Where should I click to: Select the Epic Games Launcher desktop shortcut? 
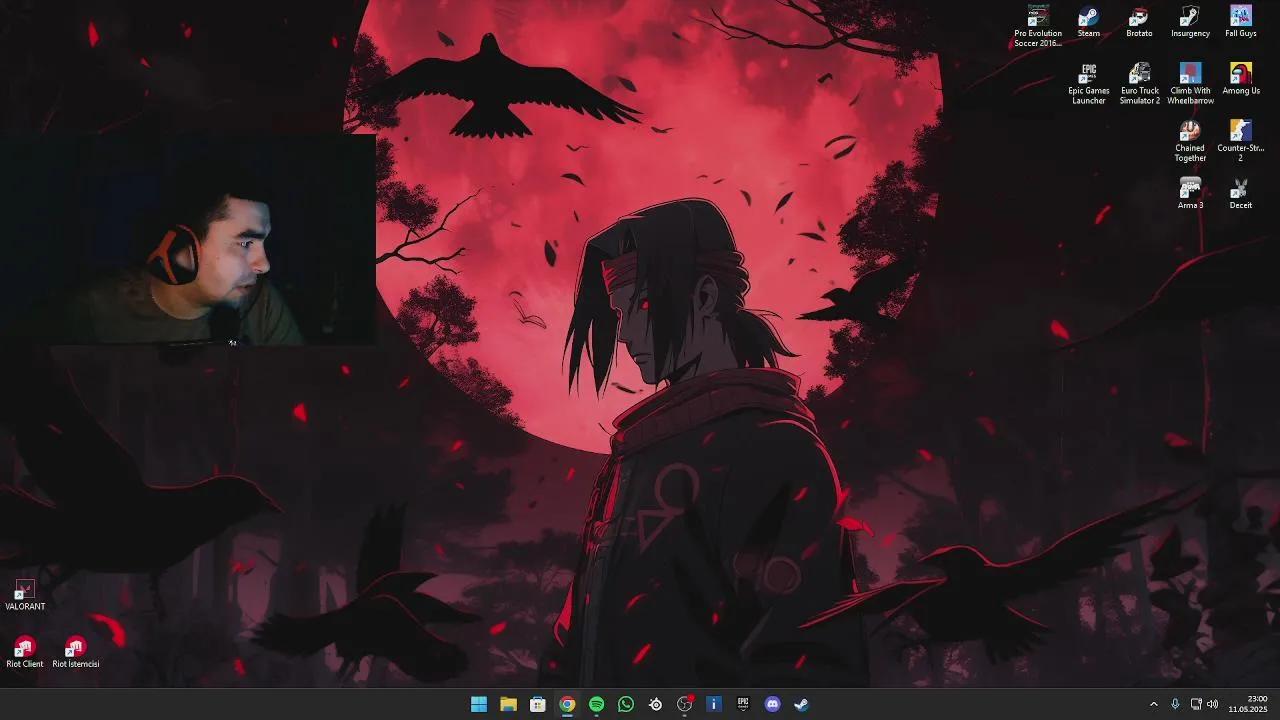[1088, 84]
